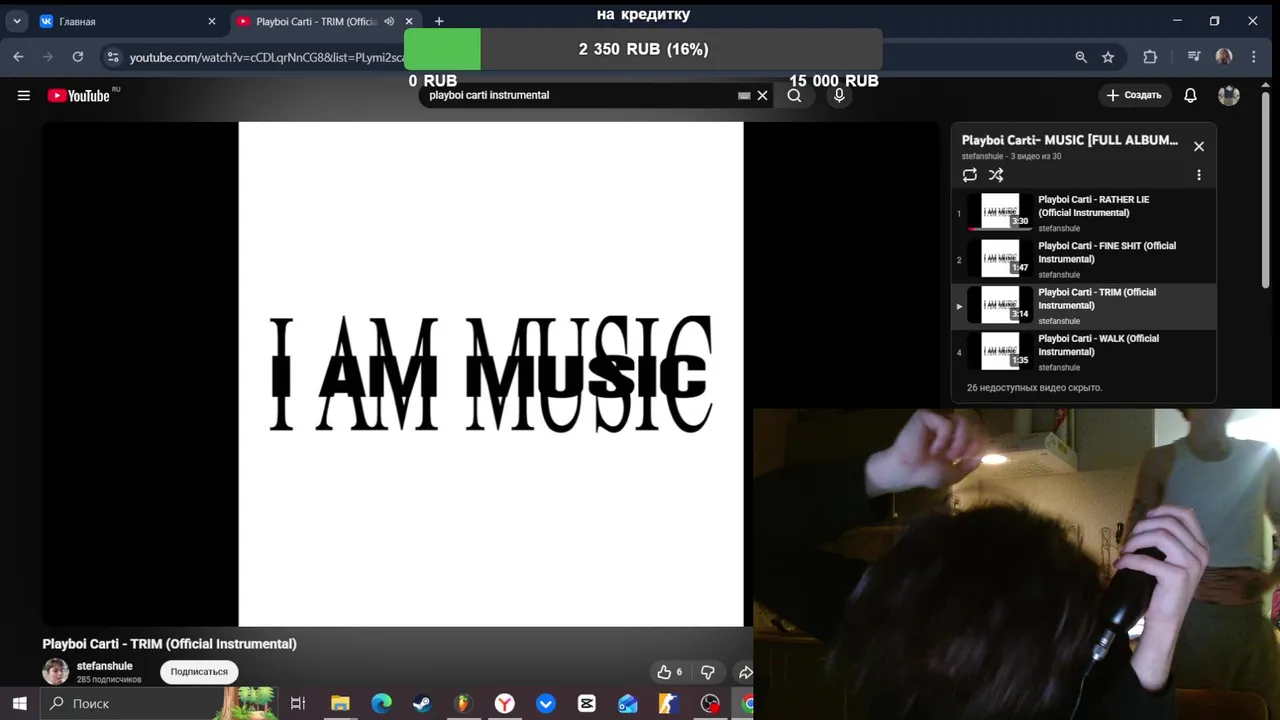Select the current TRIM playlist entry
This screenshot has width=1280, height=720.
(x=1084, y=306)
